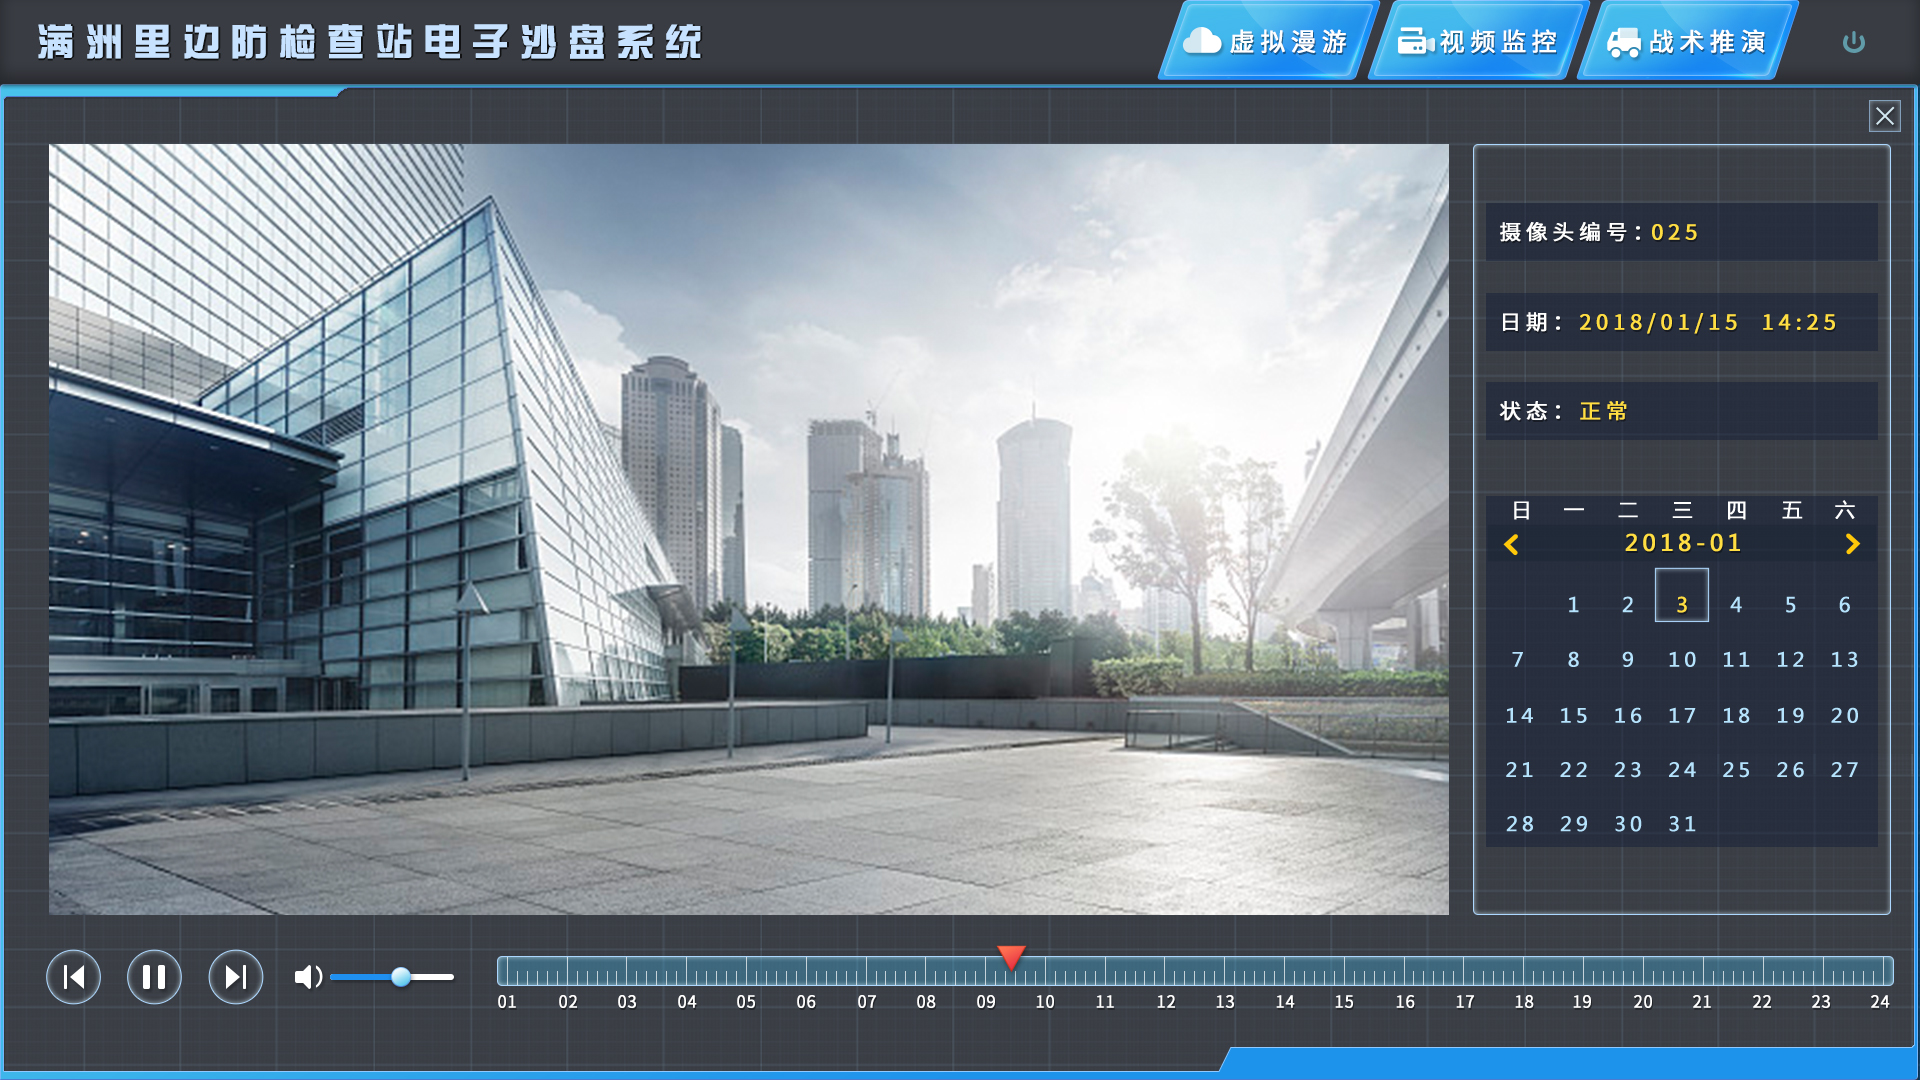Close the video monitoring panel
The height and width of the screenshot is (1080, 1920).
click(1884, 117)
